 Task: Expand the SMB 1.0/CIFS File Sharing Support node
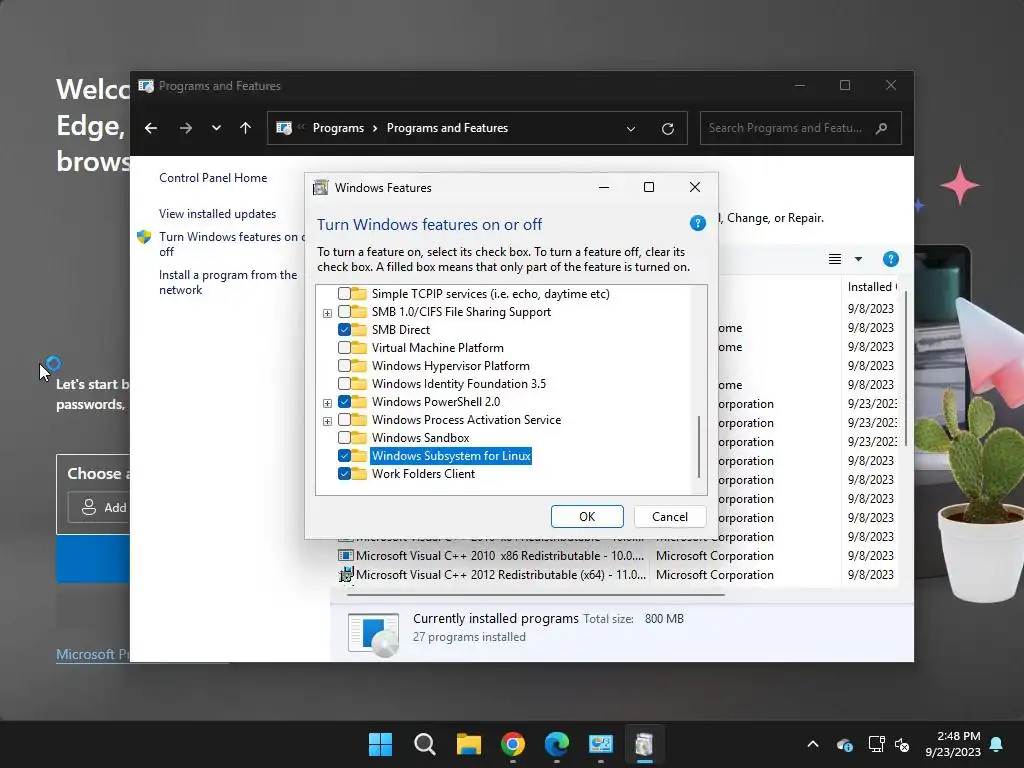click(x=327, y=313)
